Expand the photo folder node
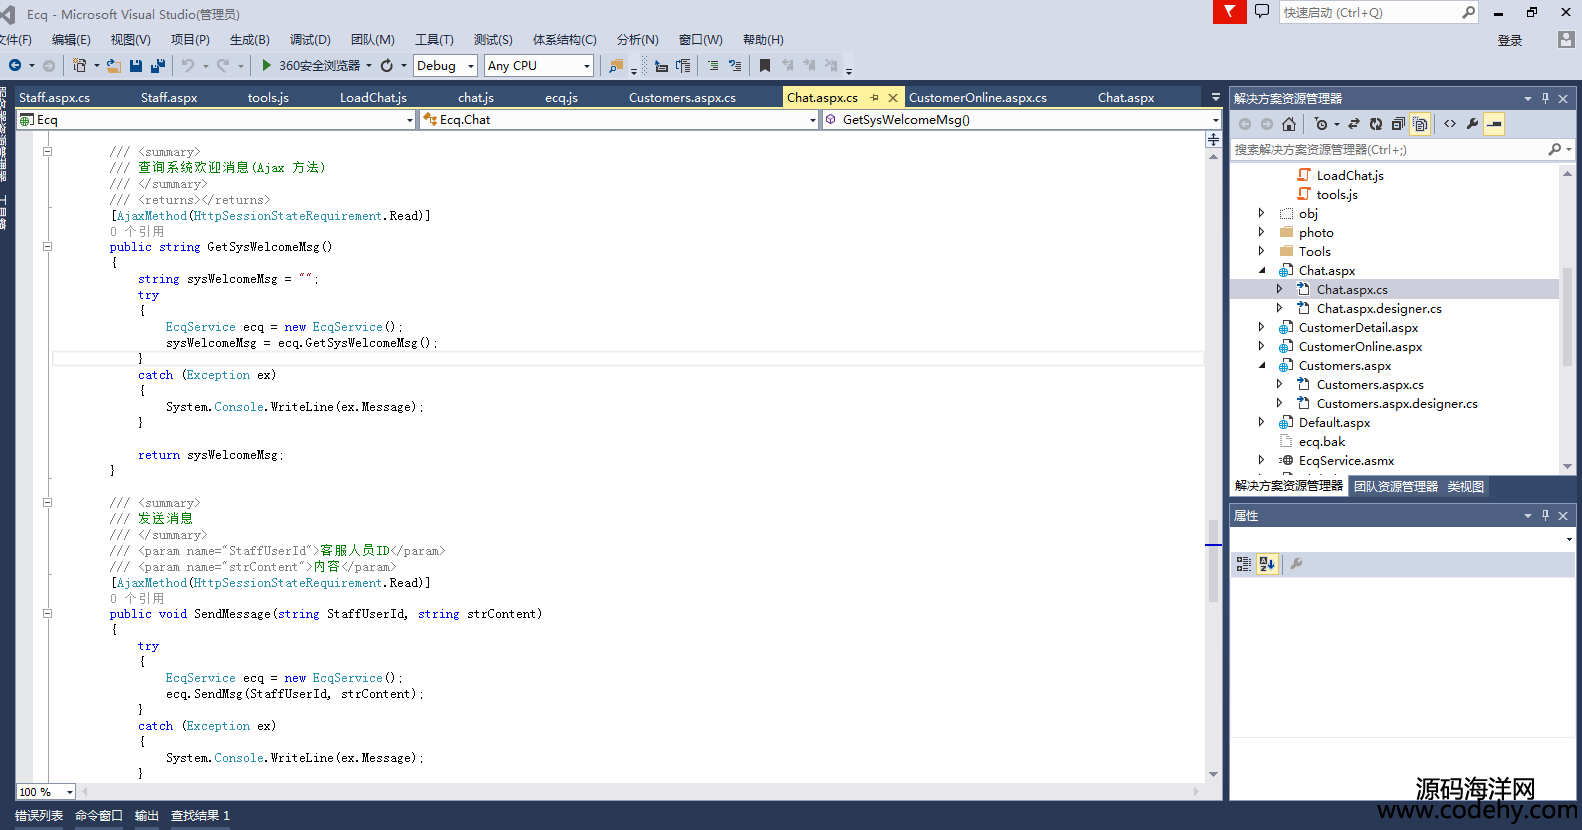This screenshot has height=830, width=1582. (1261, 232)
